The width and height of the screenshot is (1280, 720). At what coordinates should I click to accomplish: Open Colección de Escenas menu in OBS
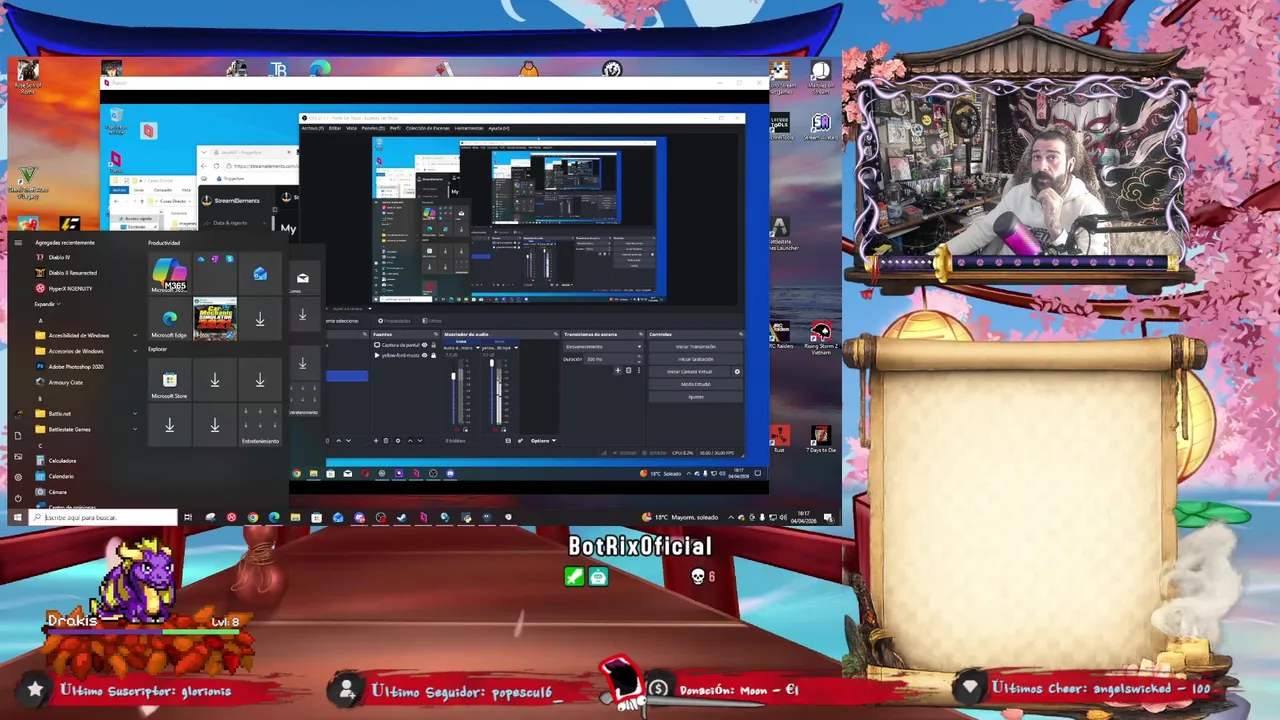[x=428, y=128]
